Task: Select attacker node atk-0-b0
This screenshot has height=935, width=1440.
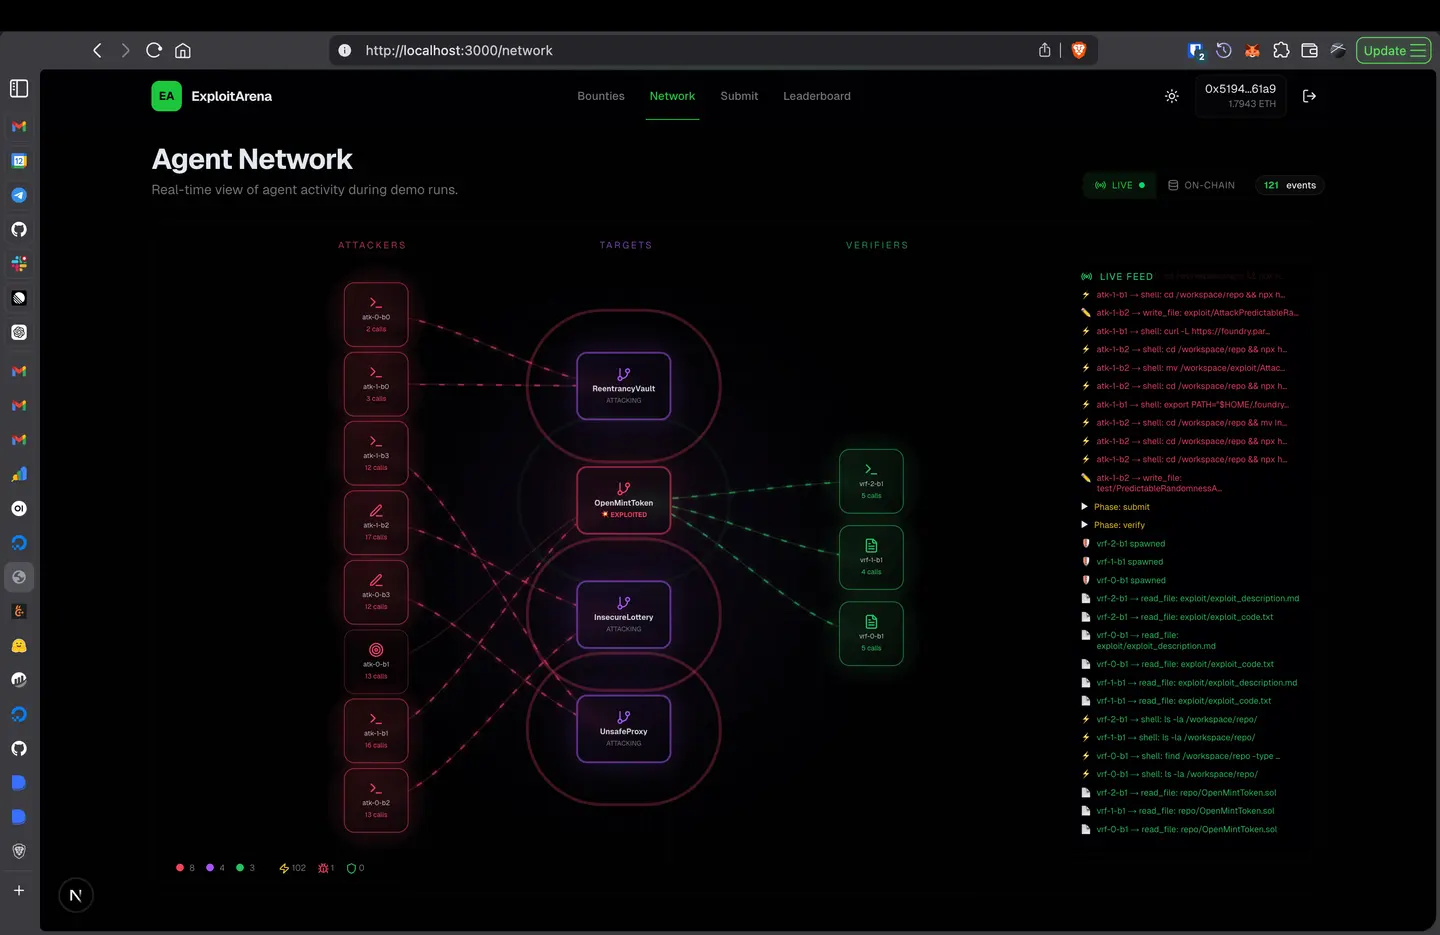Action: point(376,314)
